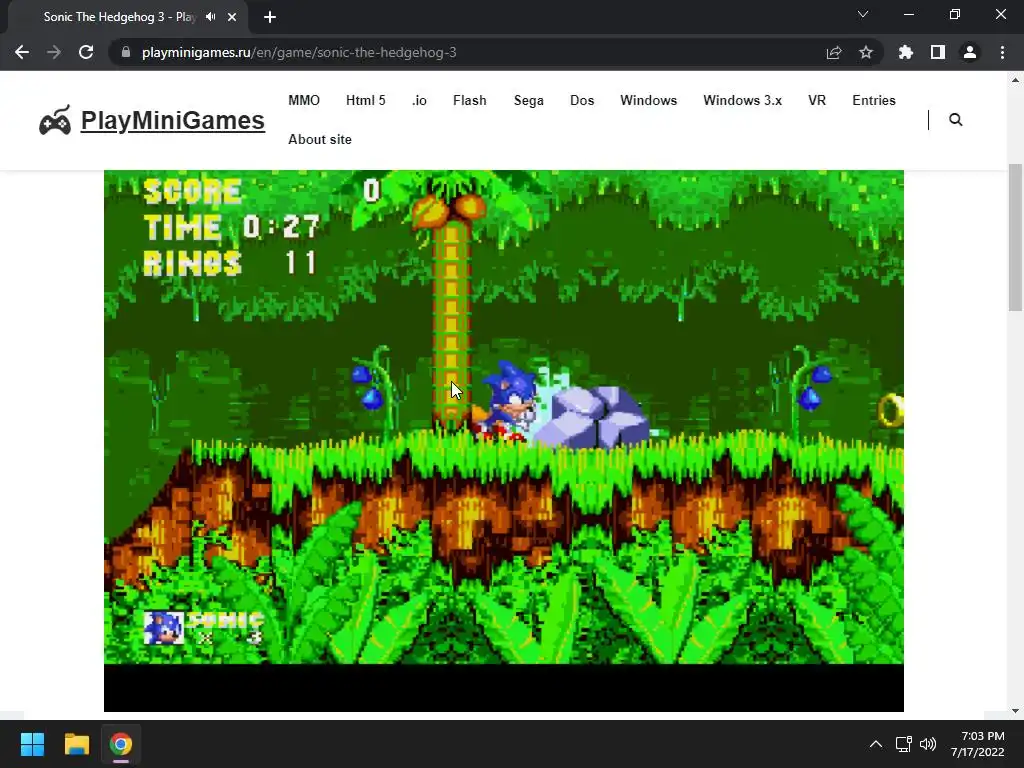This screenshot has width=1024, height=768.
Task: Click the scrollbar down arrow
Action: coord(1015,711)
